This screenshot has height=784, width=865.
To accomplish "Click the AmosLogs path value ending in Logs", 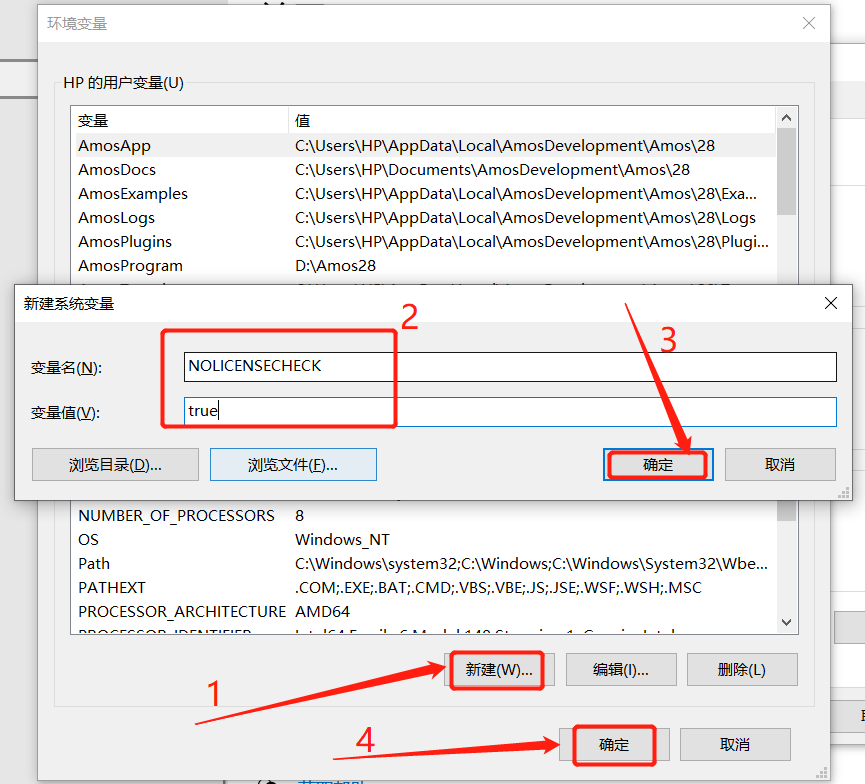I will coord(525,218).
